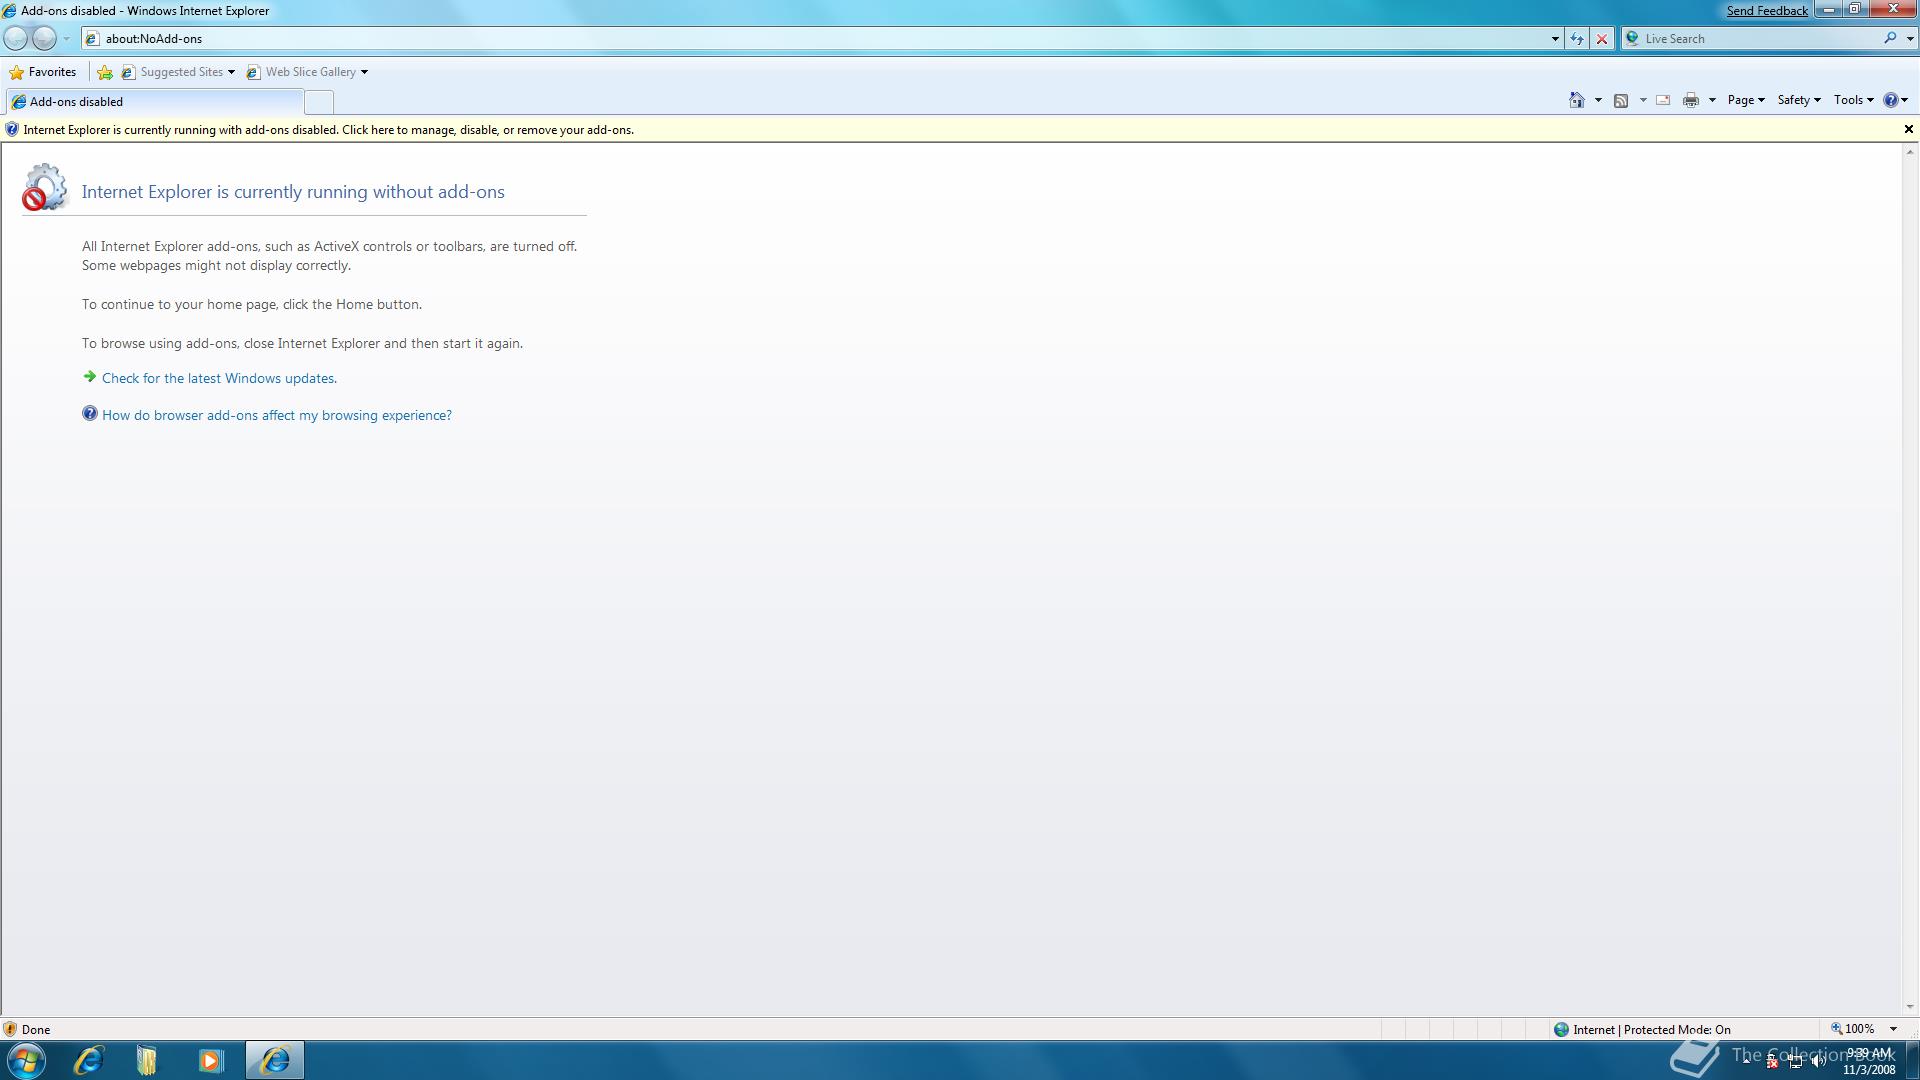The image size is (1920, 1080).
Task: Click the Send Feedback link
Action: (x=1767, y=11)
